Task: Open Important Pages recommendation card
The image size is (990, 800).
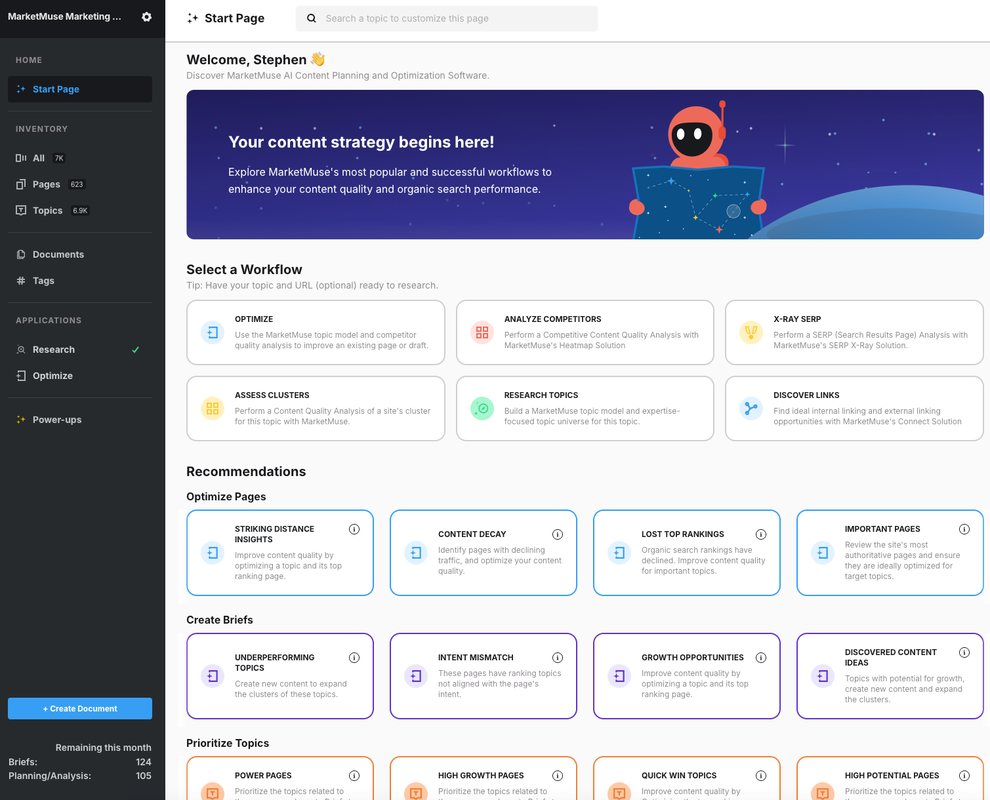Action: click(x=890, y=552)
